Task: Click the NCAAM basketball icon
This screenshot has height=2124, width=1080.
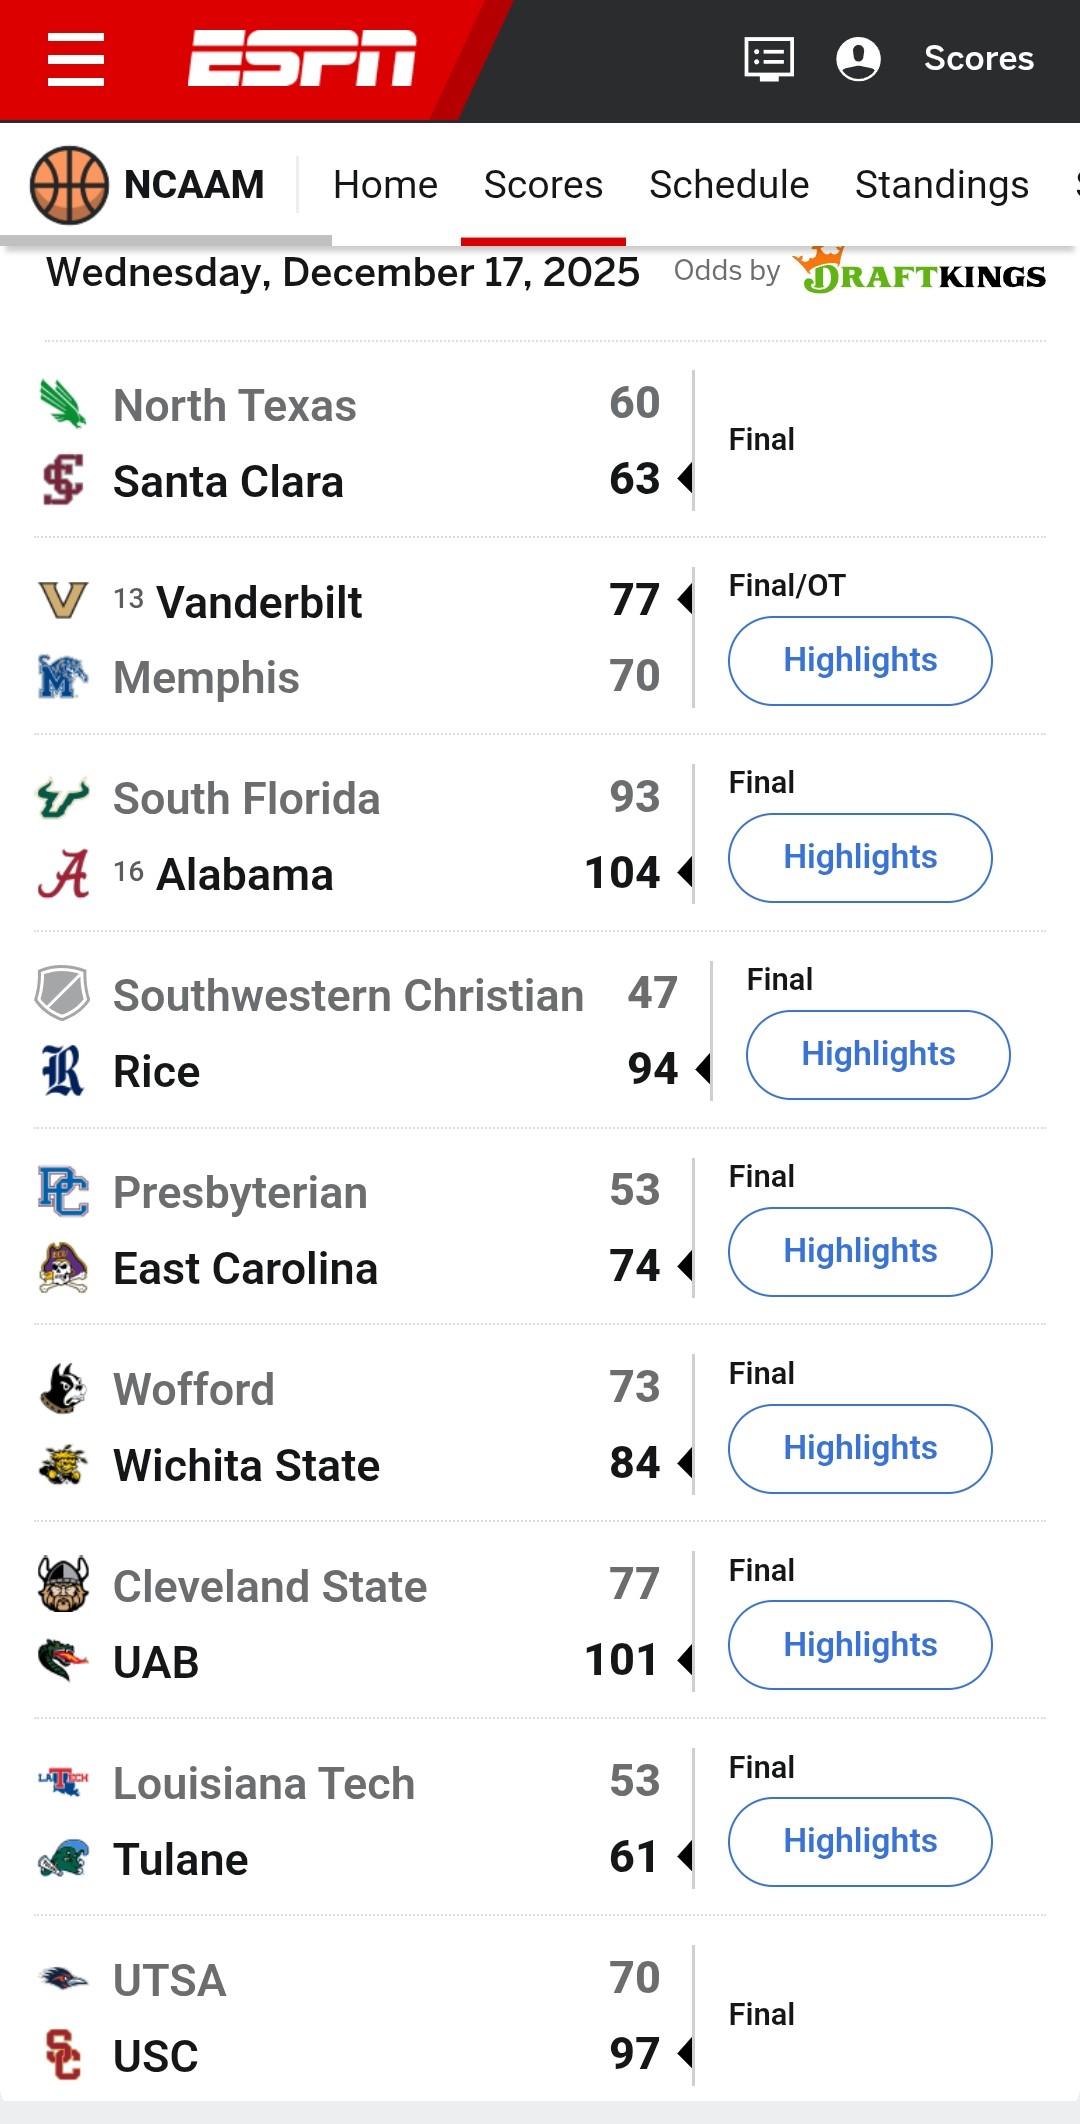Action: [x=69, y=185]
